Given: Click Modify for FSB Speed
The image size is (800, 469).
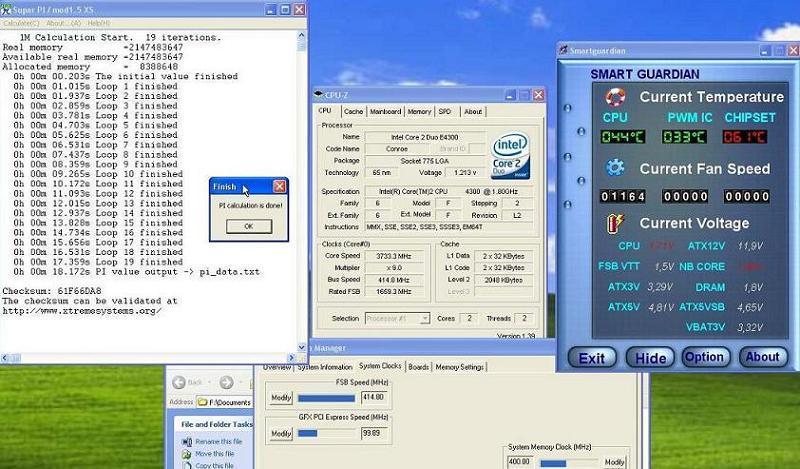Looking at the screenshot, I should pos(281,398).
